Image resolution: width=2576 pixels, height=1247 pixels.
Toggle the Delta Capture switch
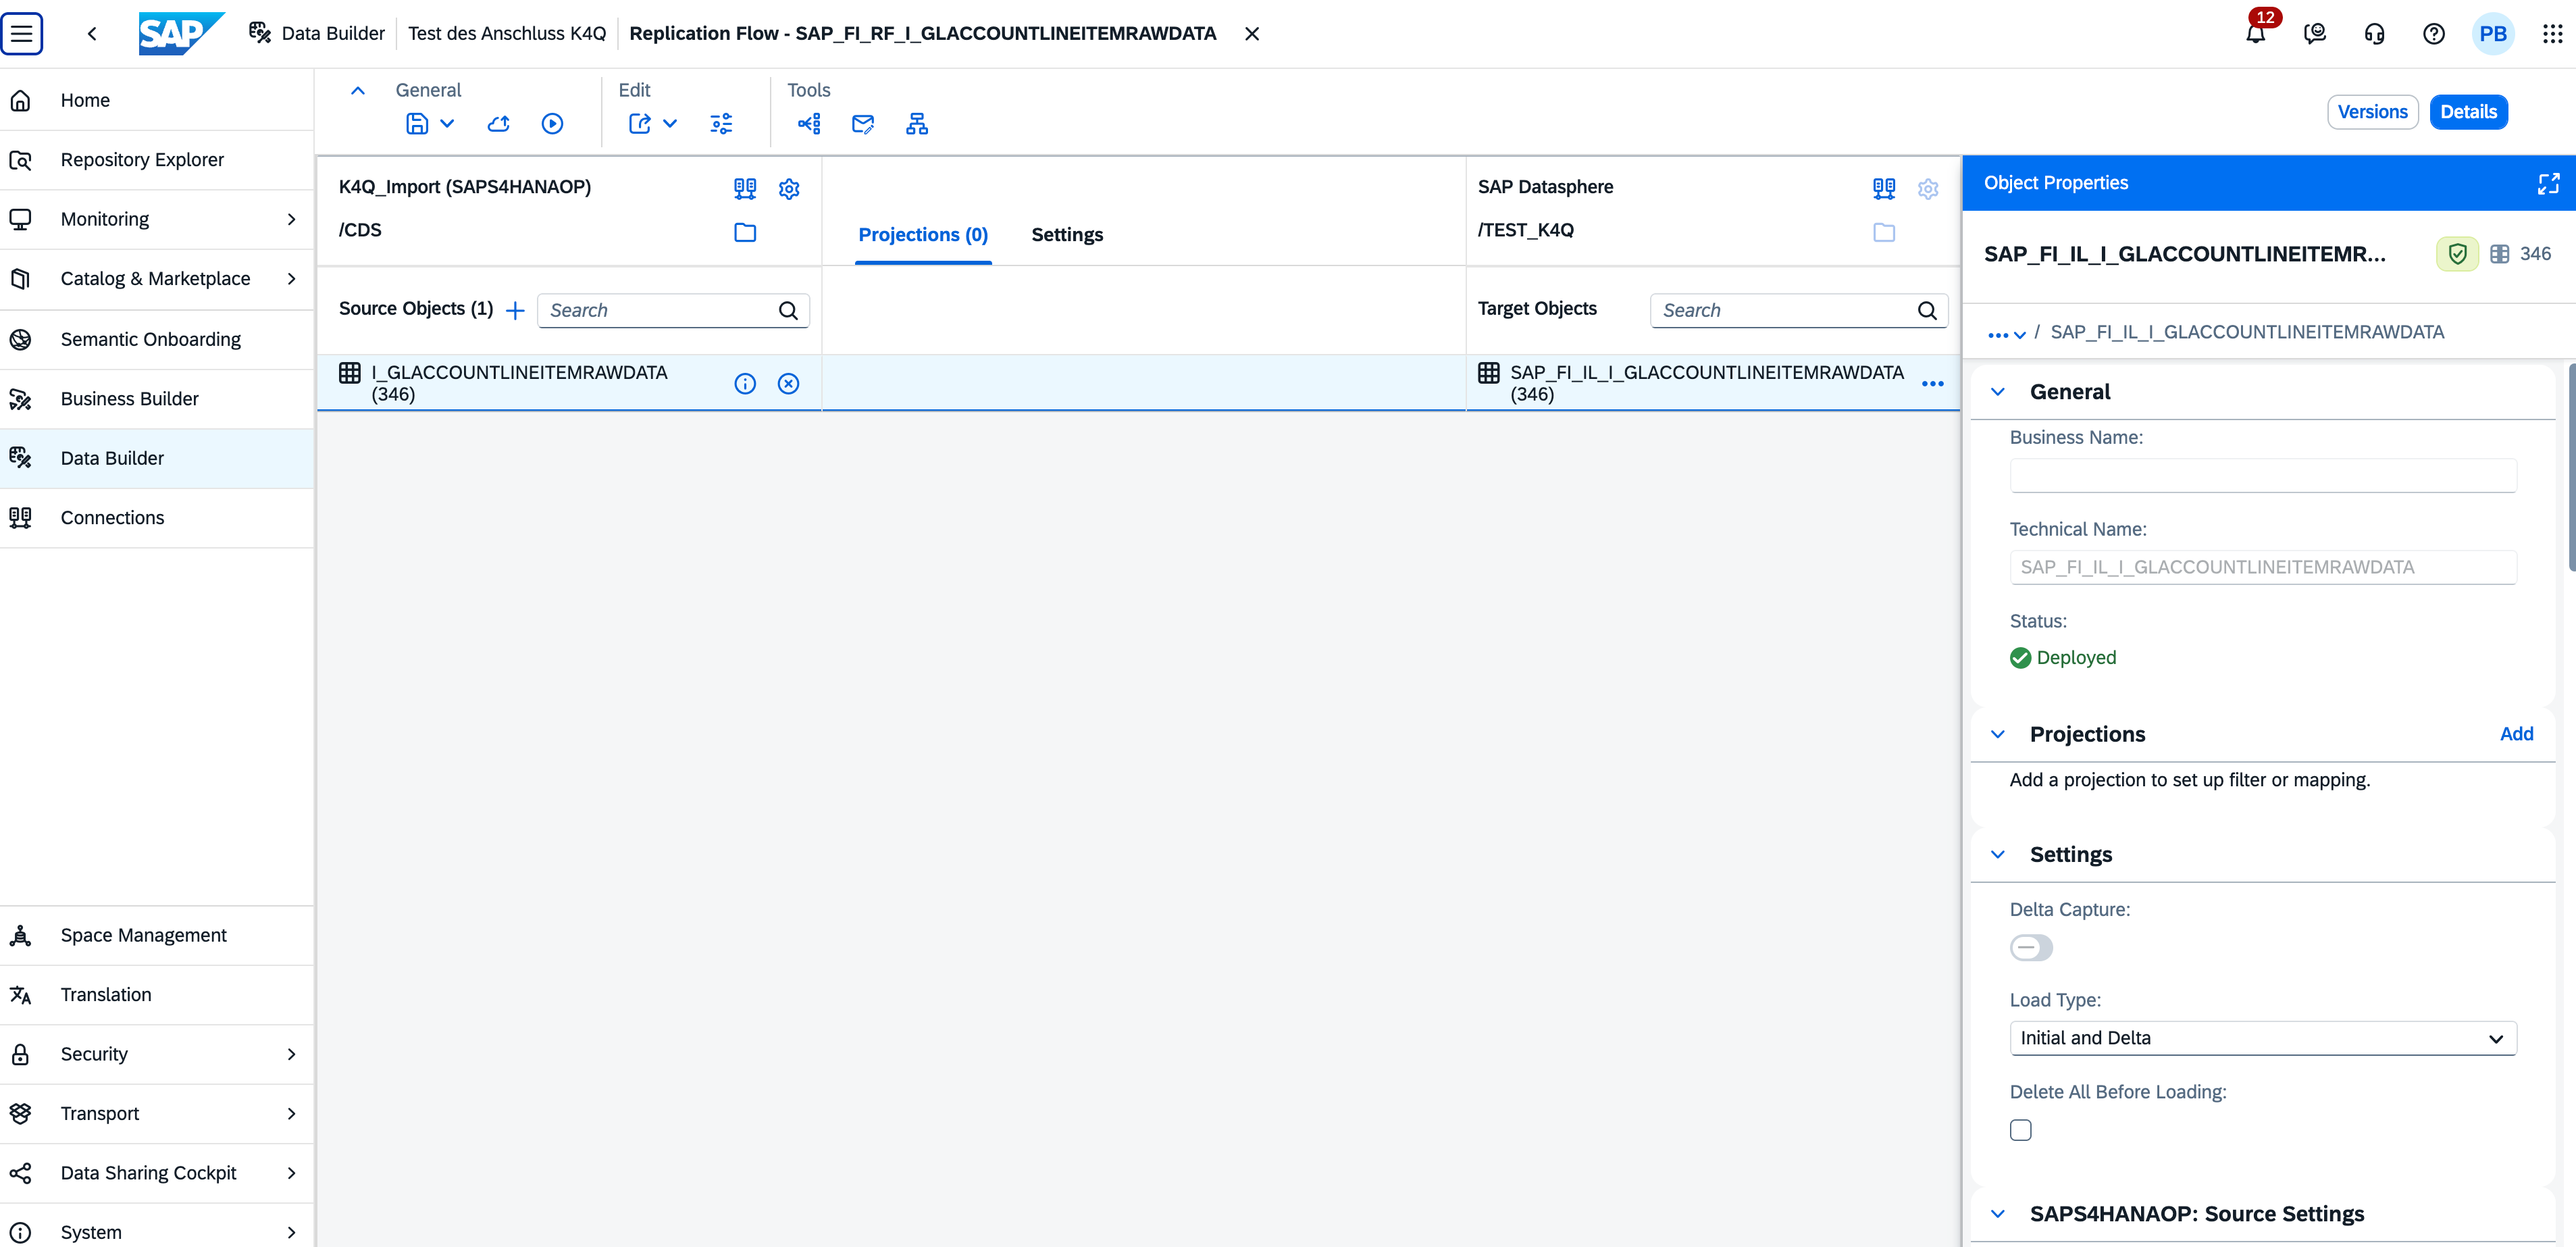coord(2031,947)
